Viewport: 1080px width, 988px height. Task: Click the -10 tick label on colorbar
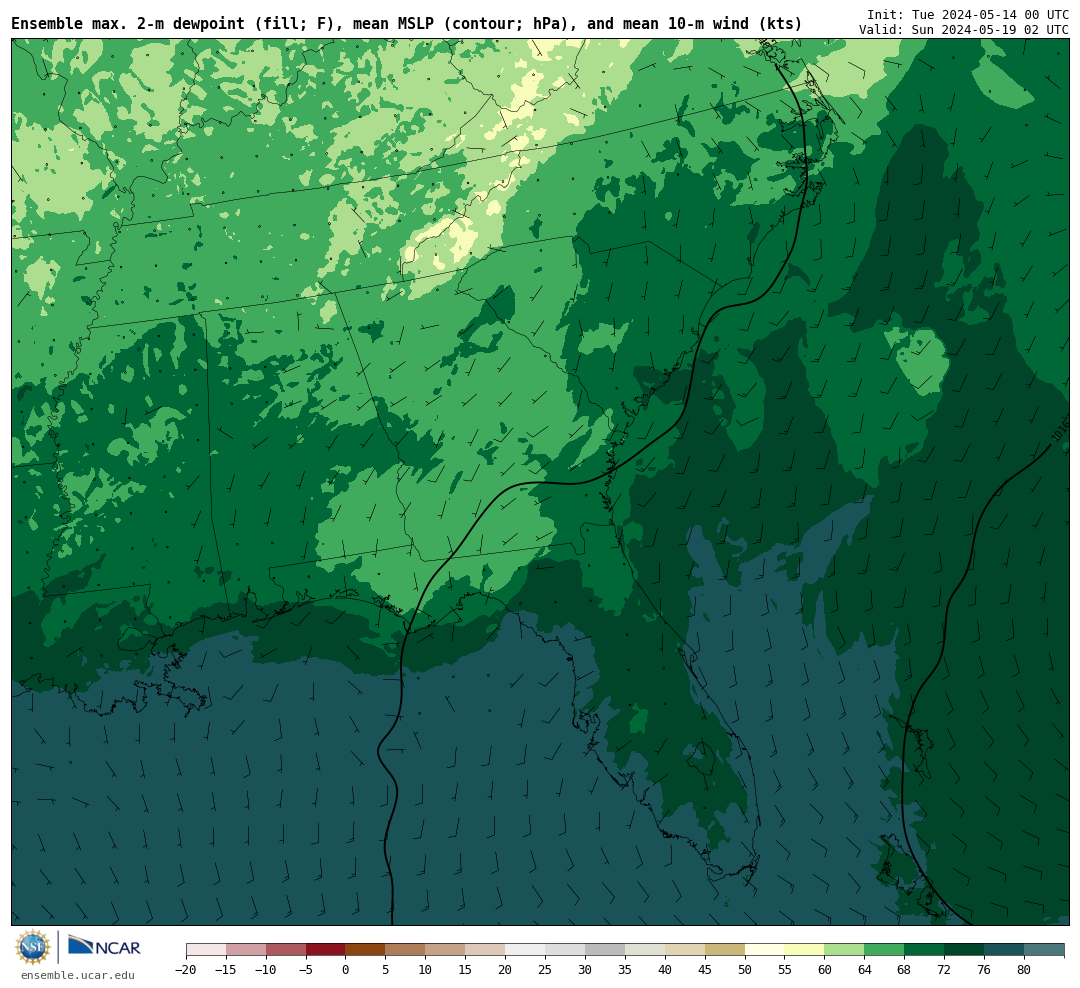click(266, 969)
